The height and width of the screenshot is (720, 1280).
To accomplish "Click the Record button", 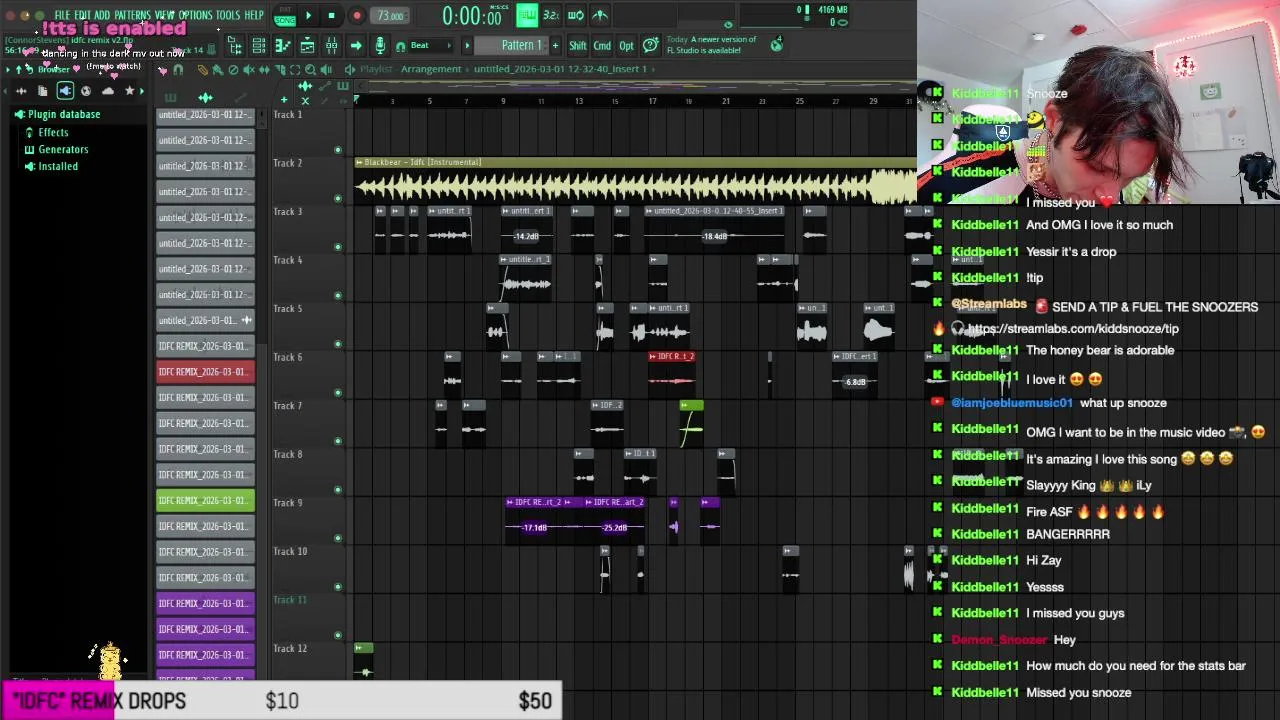I will [357, 15].
